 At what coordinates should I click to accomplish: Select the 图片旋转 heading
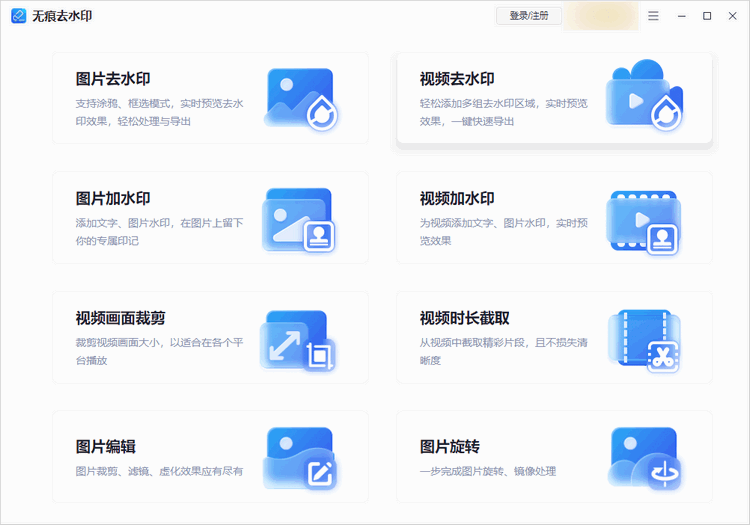pyautogui.click(x=450, y=447)
